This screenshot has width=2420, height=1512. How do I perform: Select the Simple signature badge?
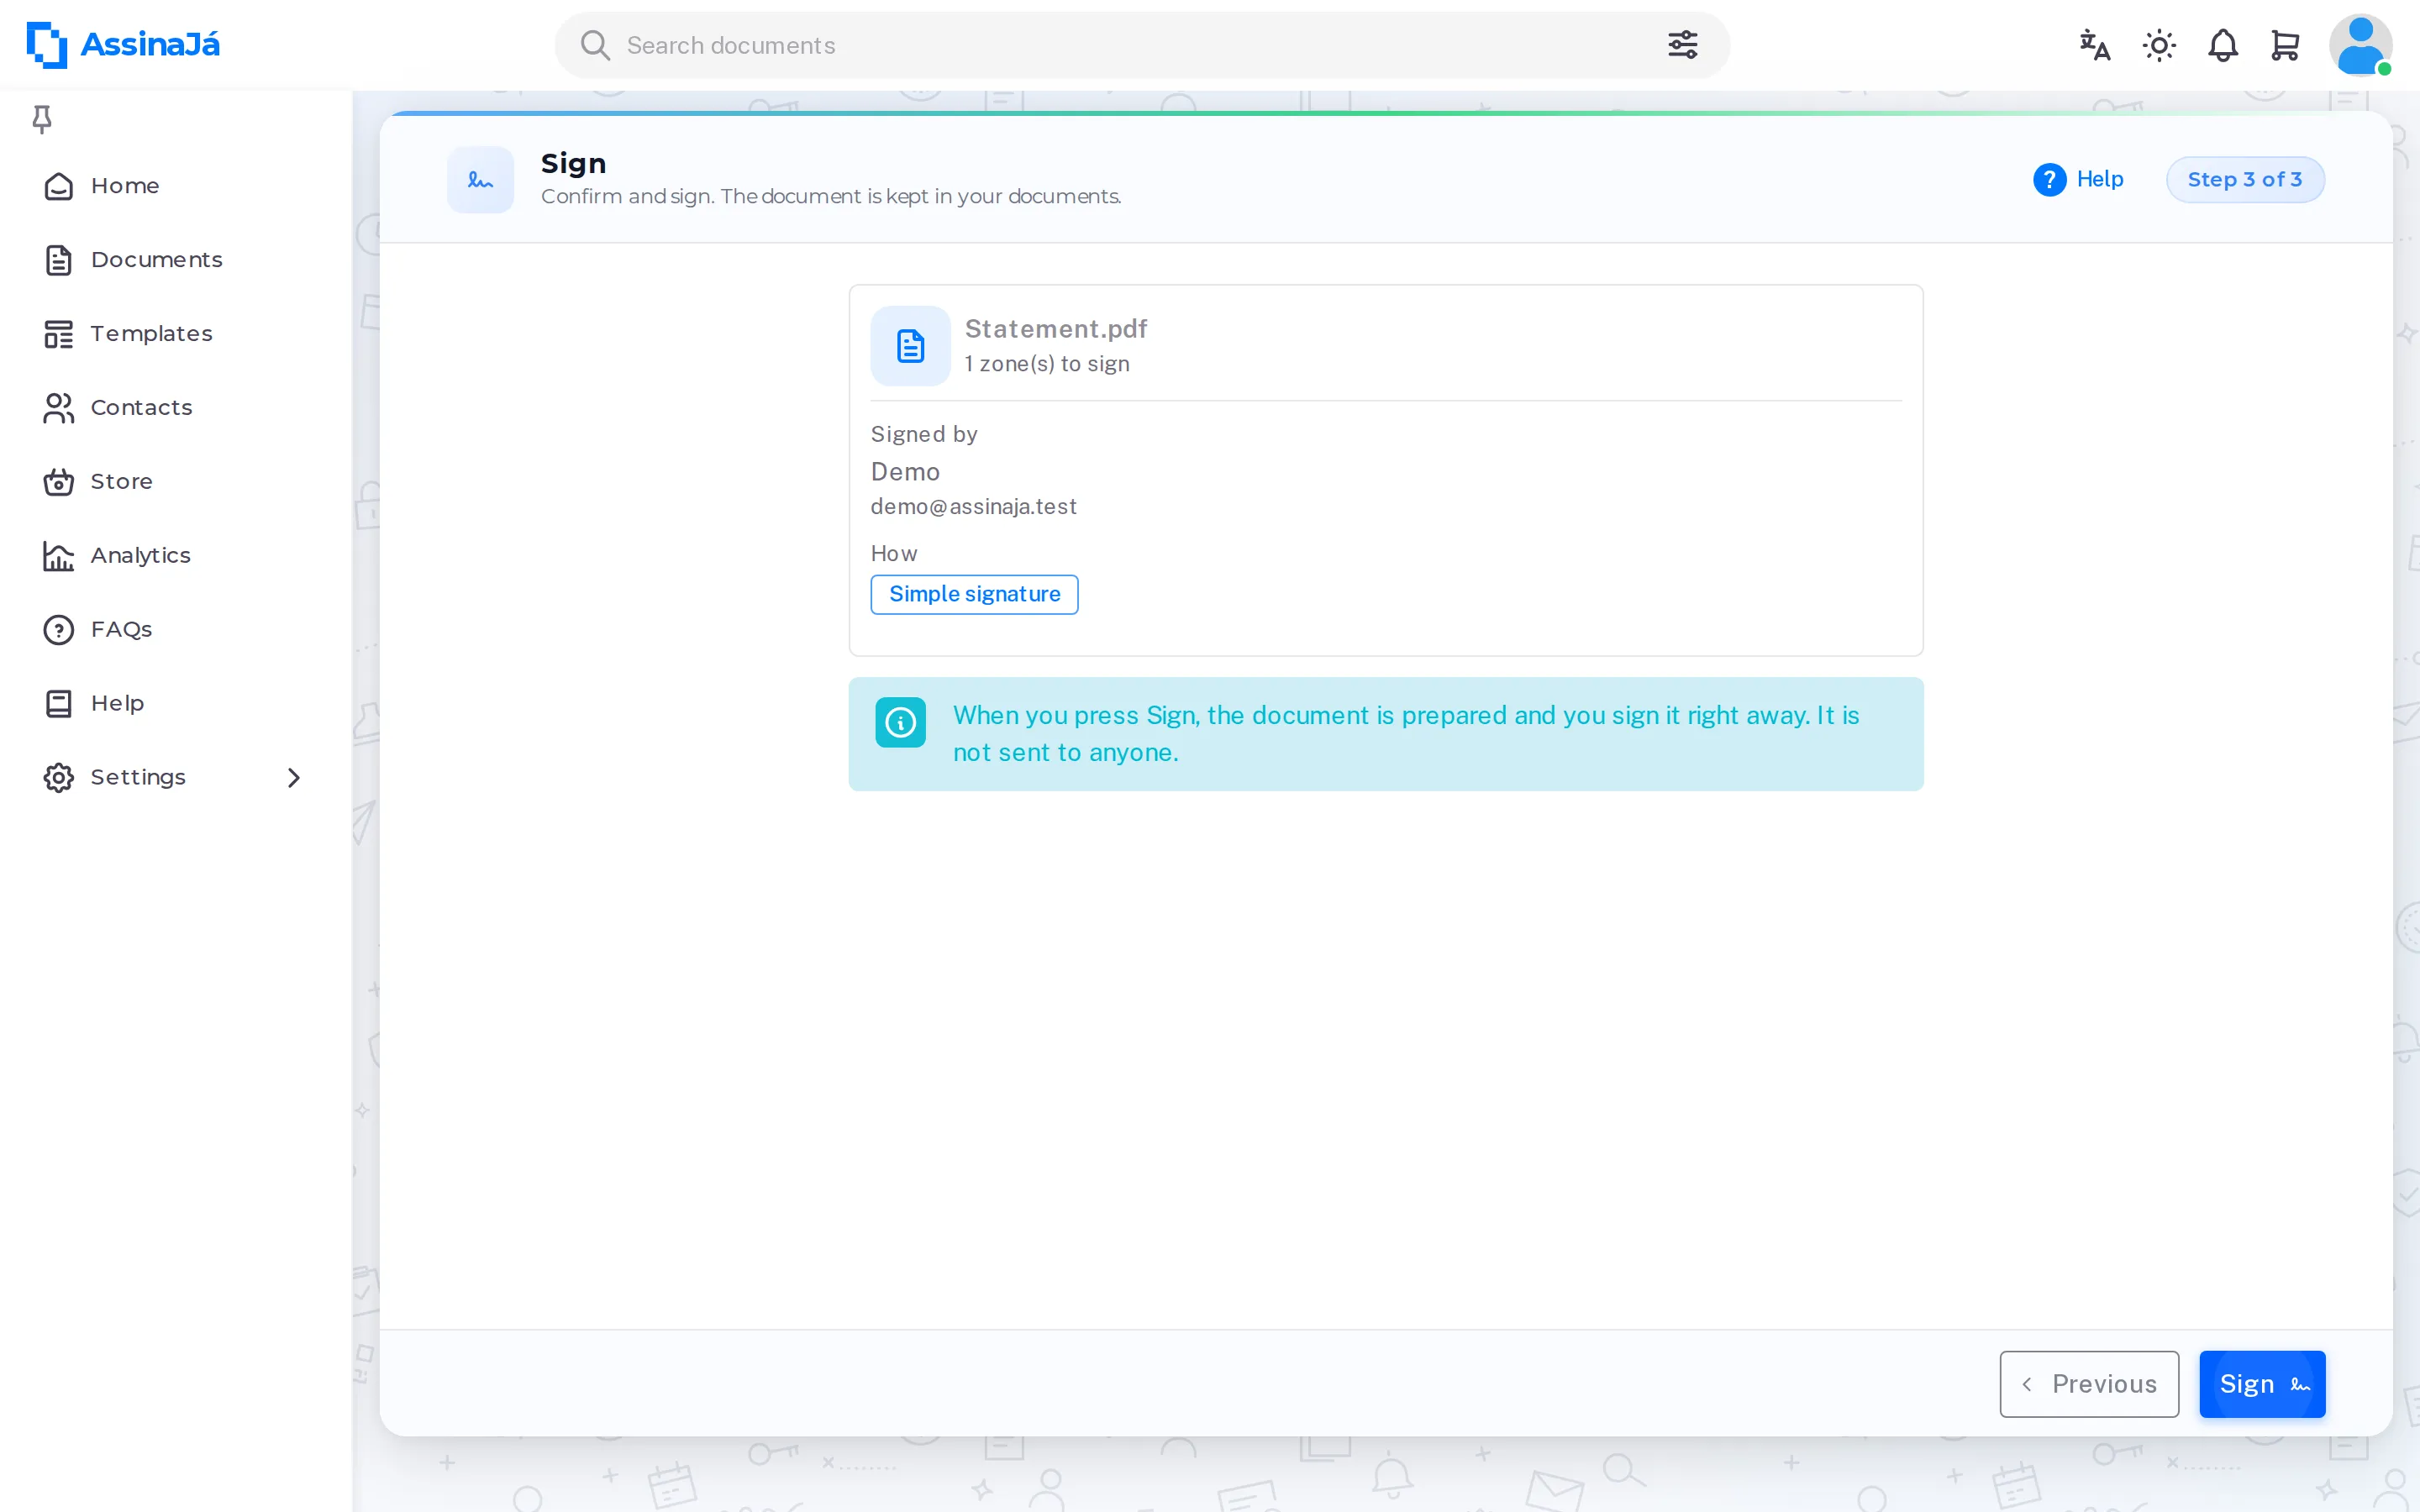(974, 594)
